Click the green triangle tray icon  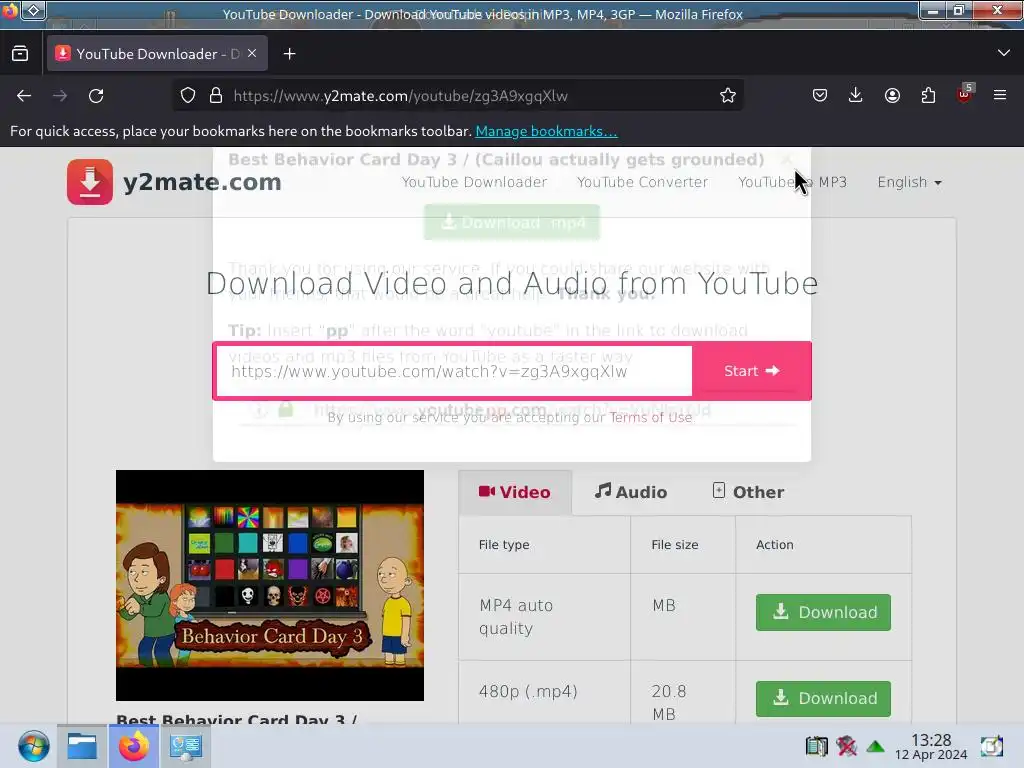click(x=875, y=746)
